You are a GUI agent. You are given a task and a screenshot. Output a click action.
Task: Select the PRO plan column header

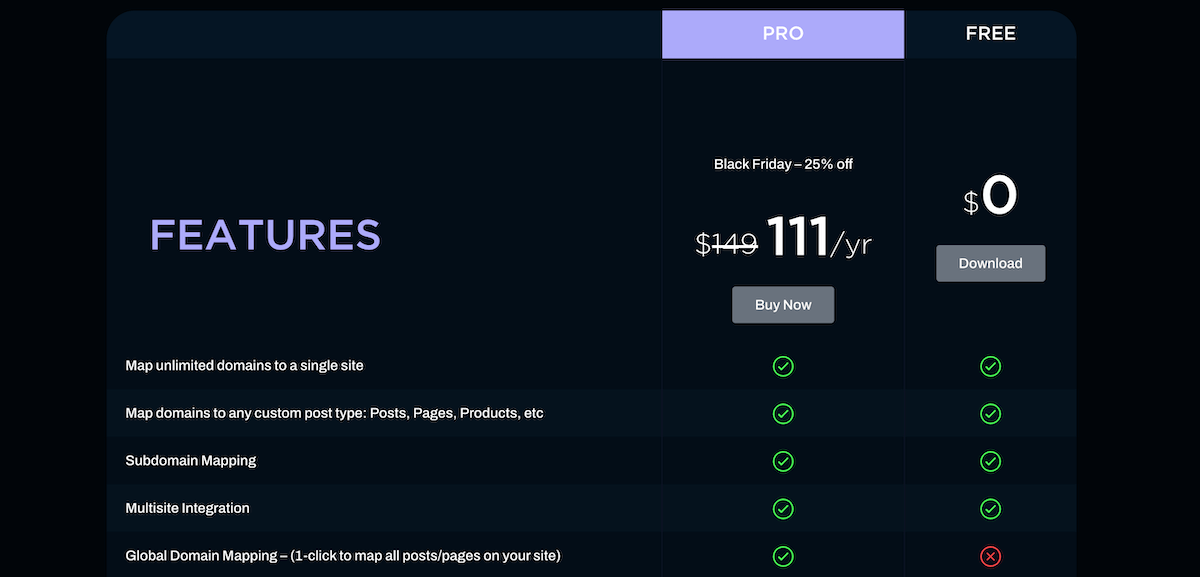point(783,34)
